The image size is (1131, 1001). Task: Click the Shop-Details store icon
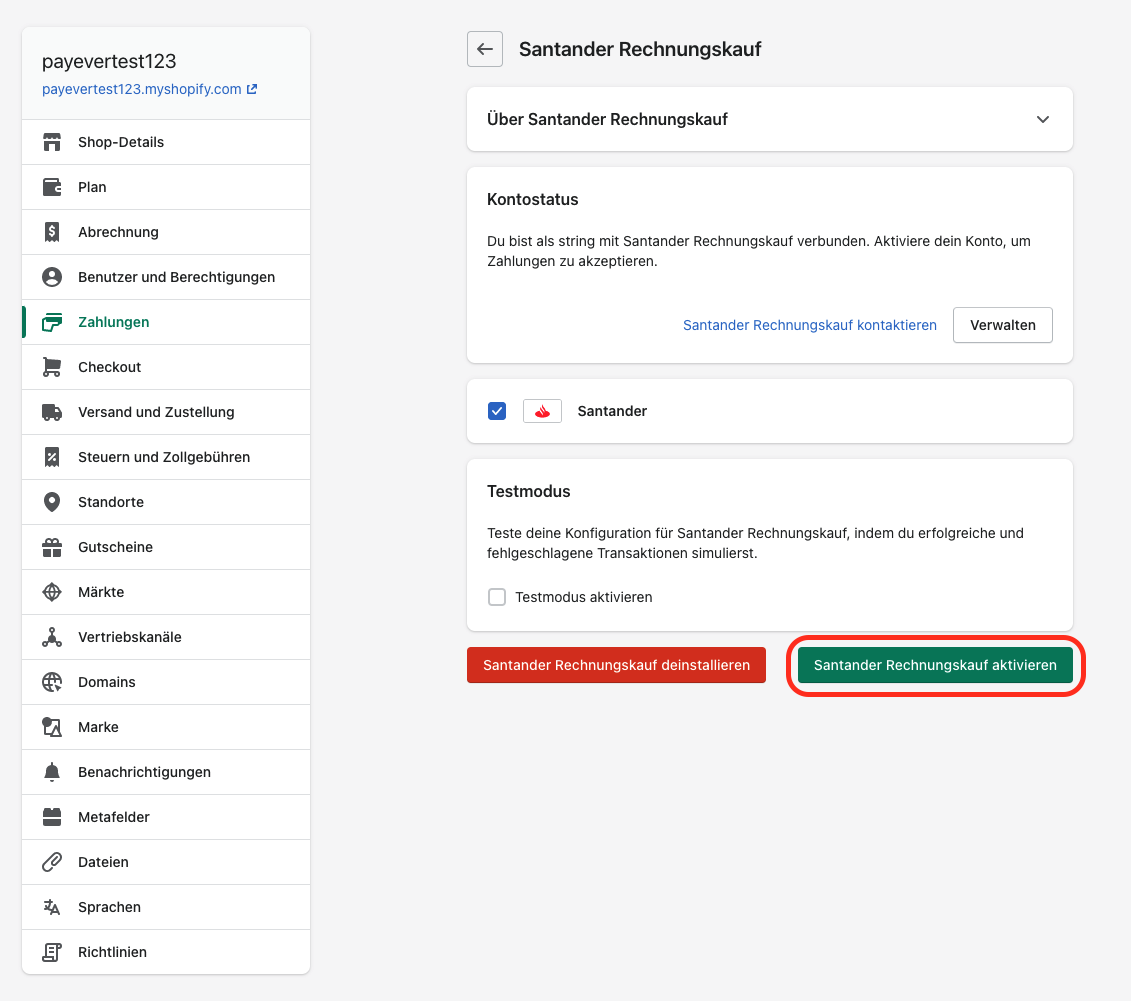pyautogui.click(x=52, y=142)
